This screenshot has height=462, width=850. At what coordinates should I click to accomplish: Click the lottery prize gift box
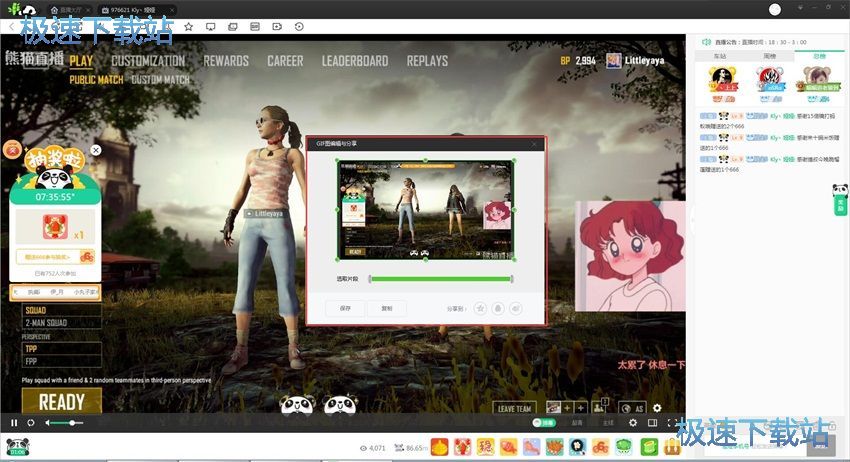point(55,227)
